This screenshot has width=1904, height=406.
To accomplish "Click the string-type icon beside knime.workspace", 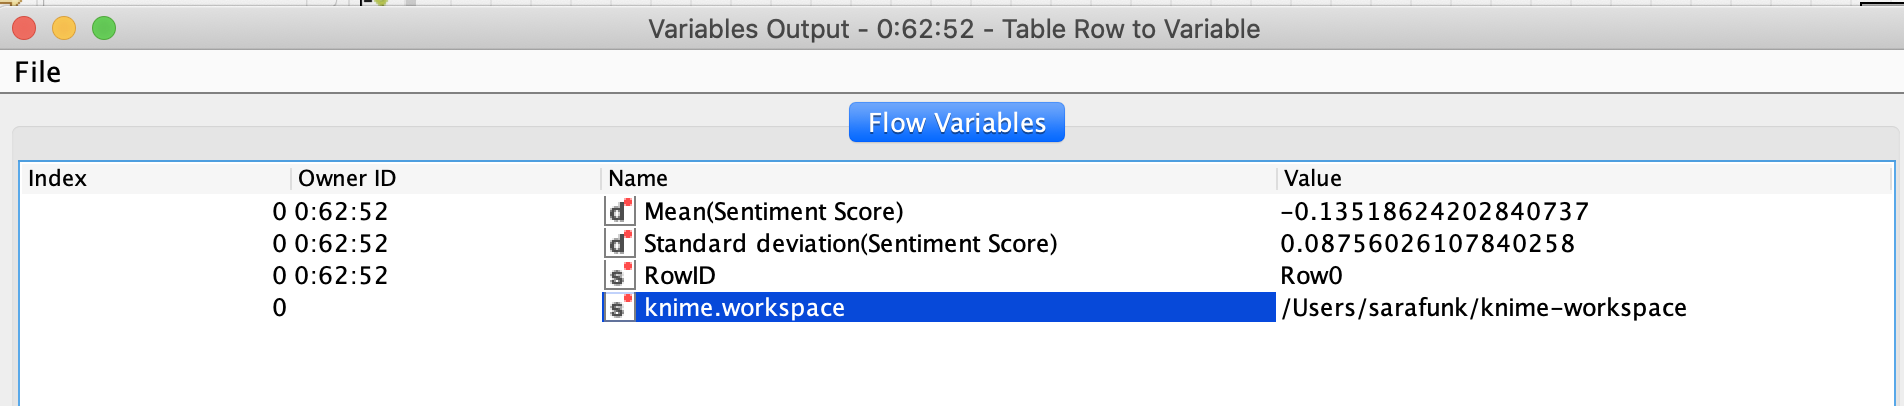I will click(619, 307).
